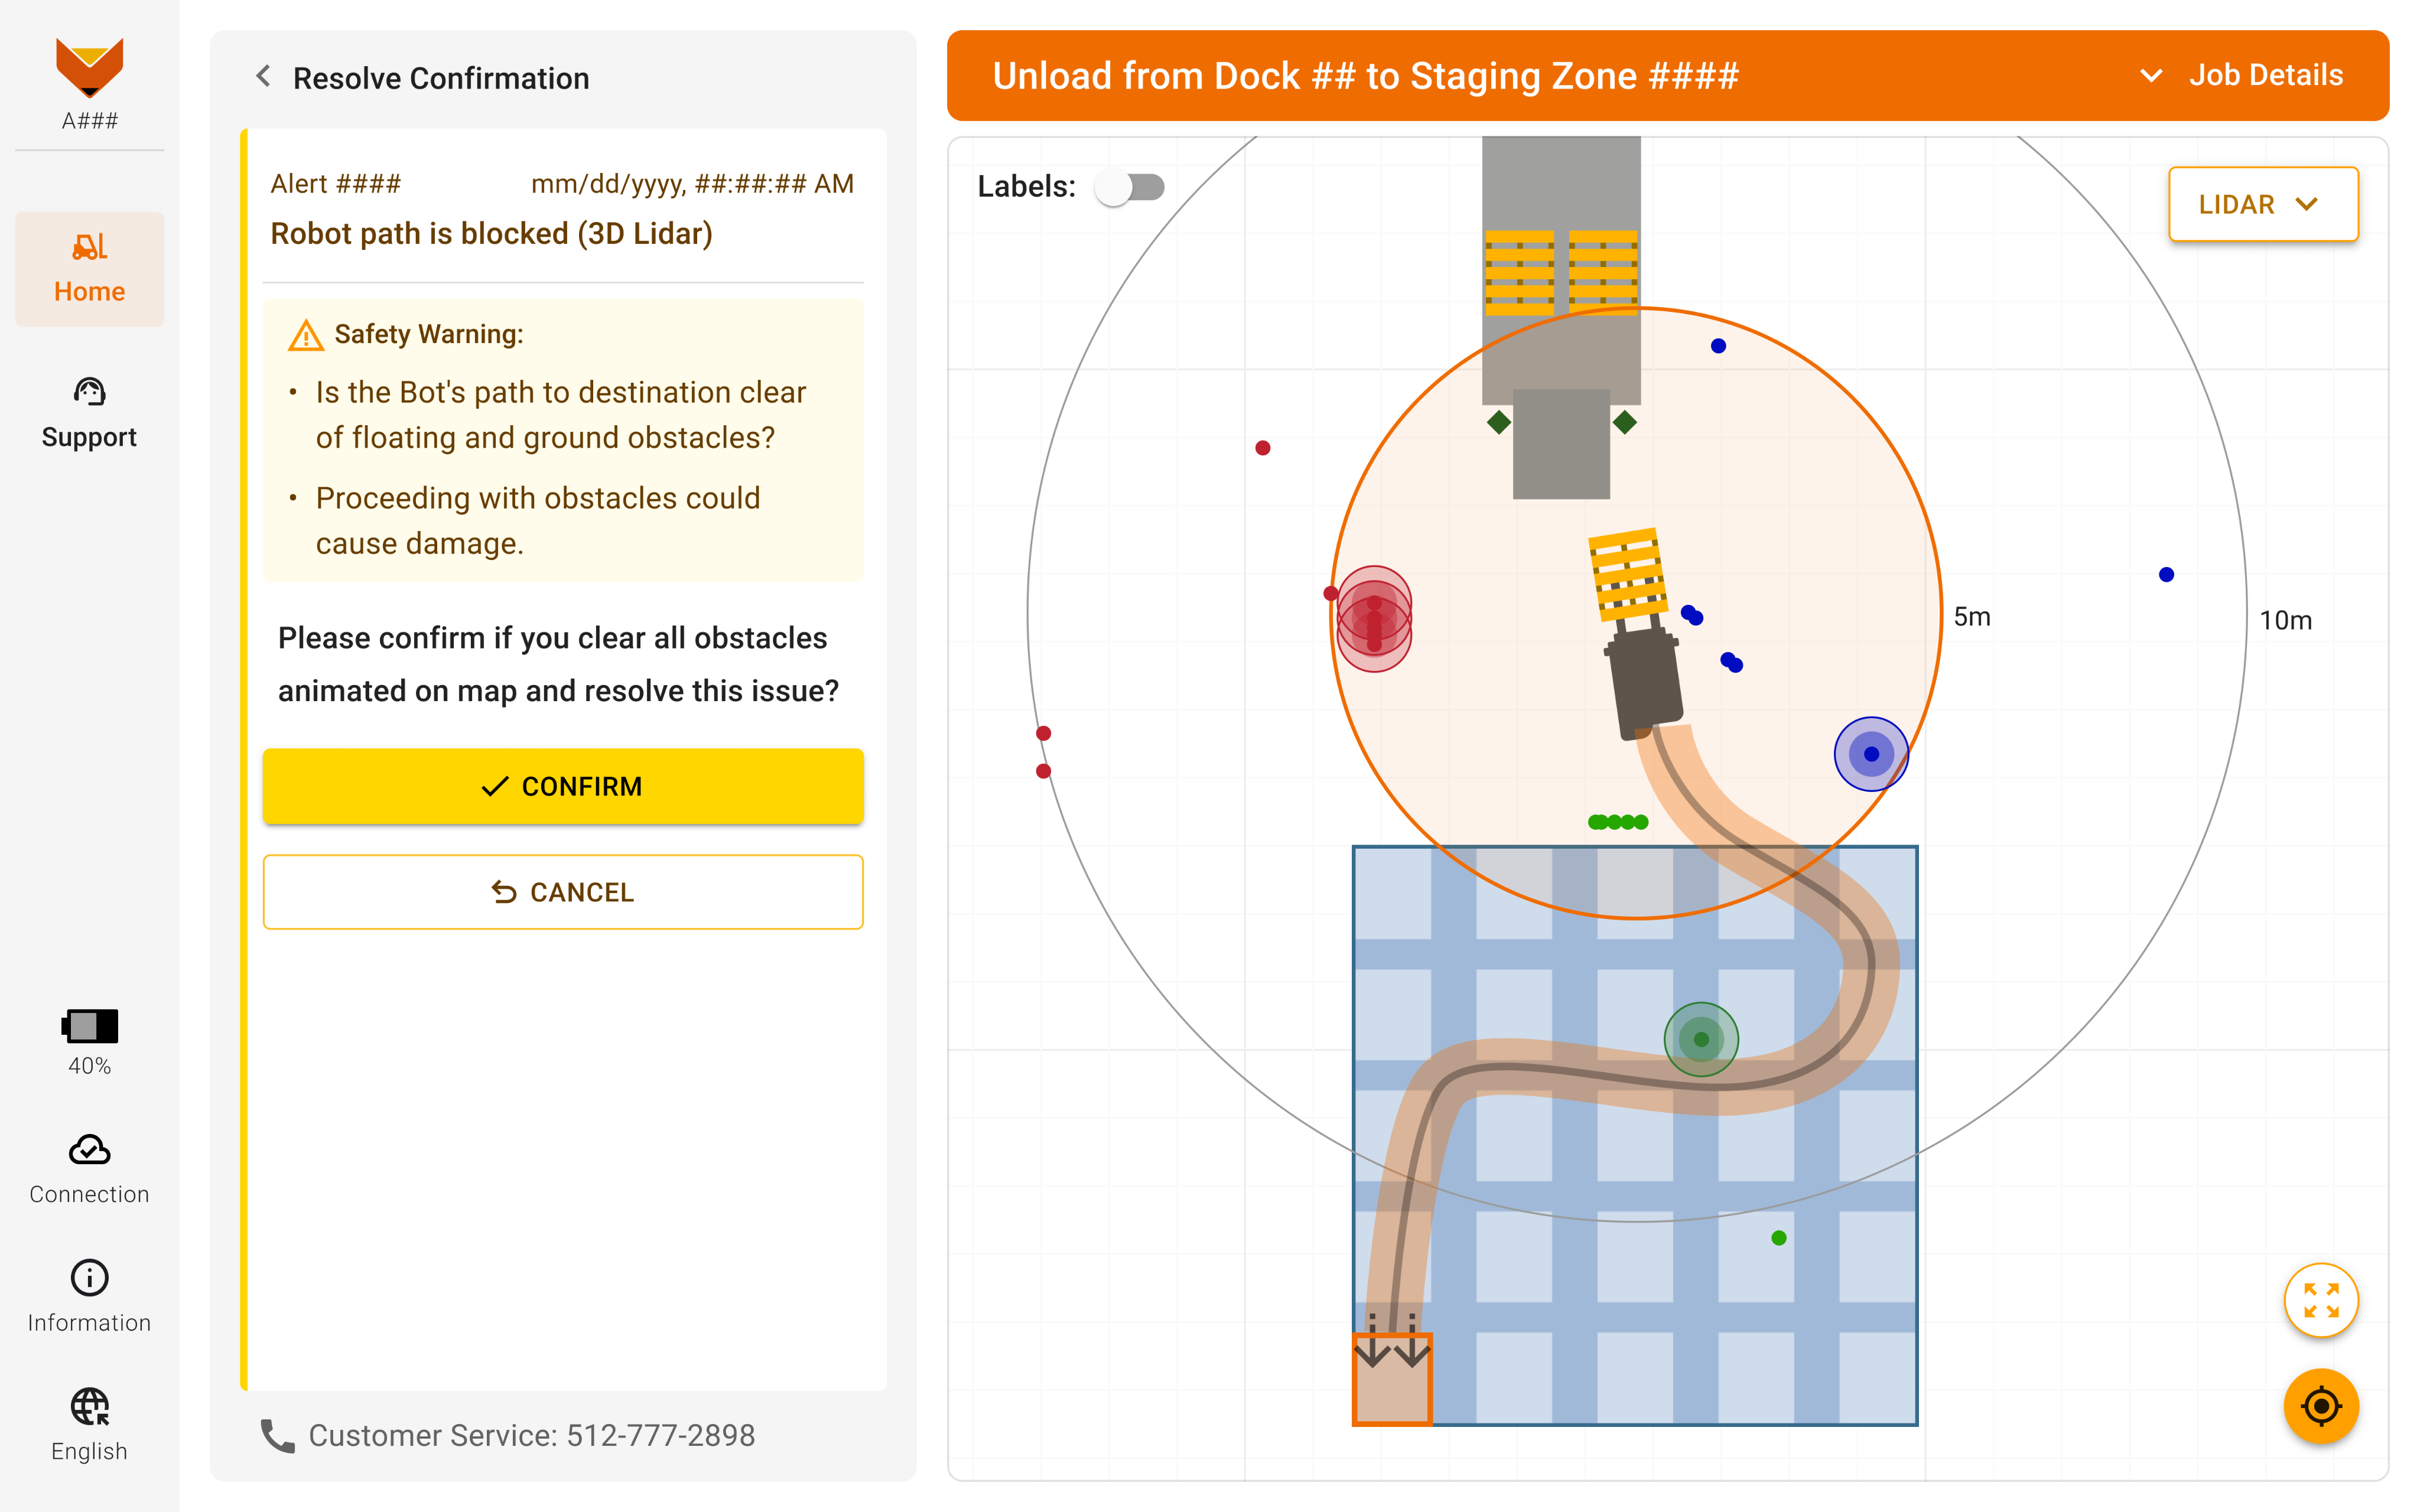
Task: Select the green pulsing obstacle on path
Action: pyautogui.click(x=1701, y=1039)
